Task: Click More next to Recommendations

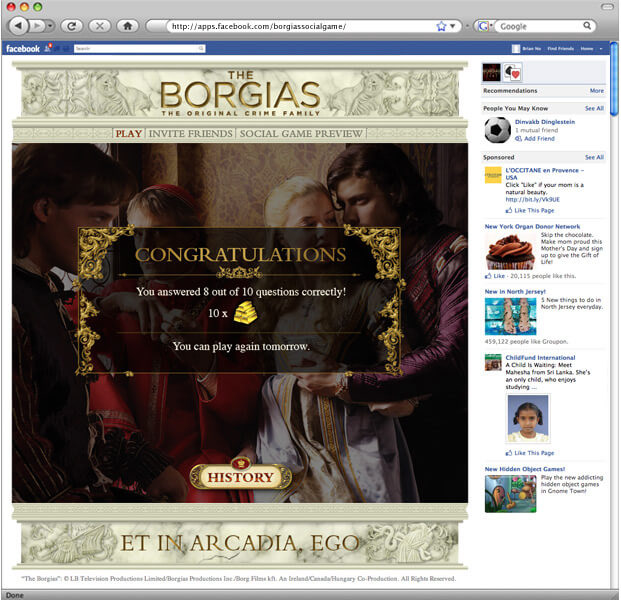Action: point(596,91)
